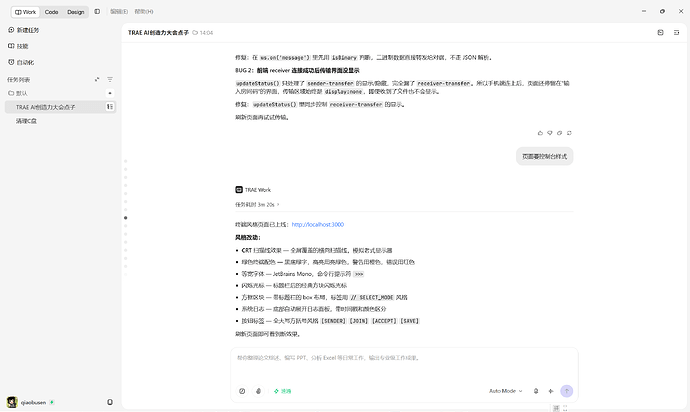
Task: Create a new task via 新建任务
Action: tap(24, 30)
